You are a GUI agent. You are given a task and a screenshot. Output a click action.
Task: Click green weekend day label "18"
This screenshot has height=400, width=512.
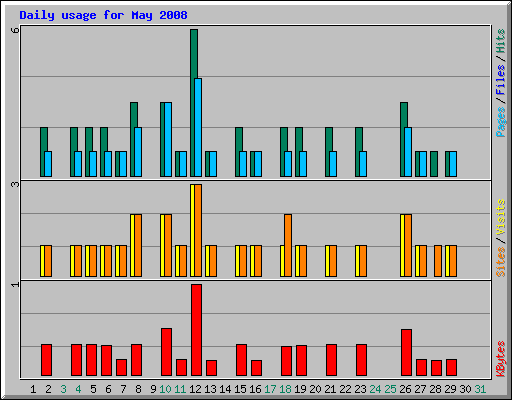285,389
